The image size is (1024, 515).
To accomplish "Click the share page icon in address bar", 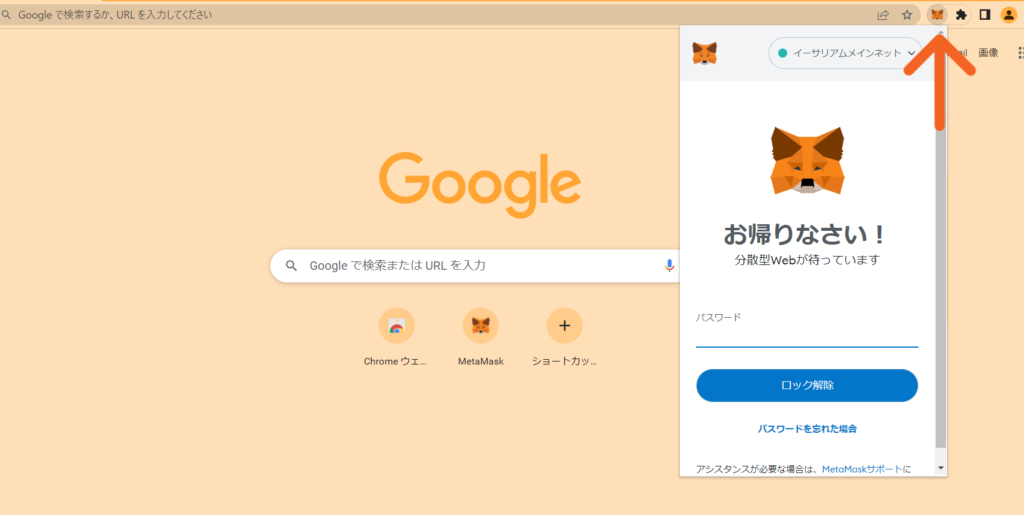I will [x=883, y=14].
